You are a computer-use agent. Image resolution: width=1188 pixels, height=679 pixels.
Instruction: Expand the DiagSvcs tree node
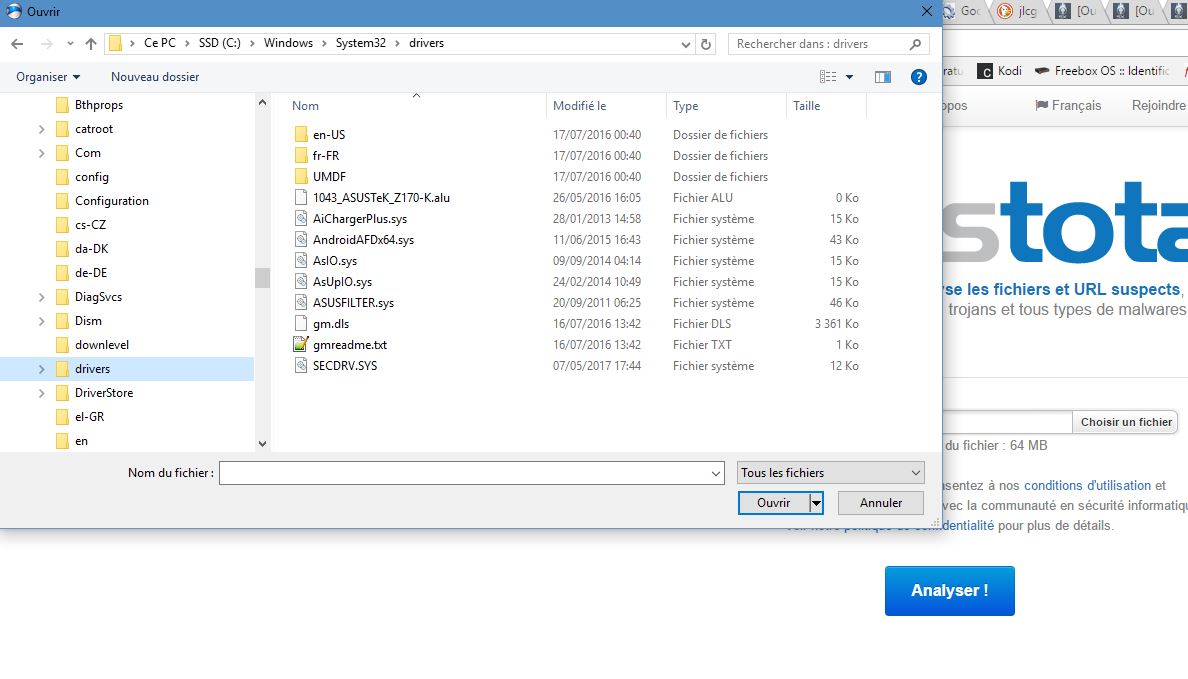point(41,297)
